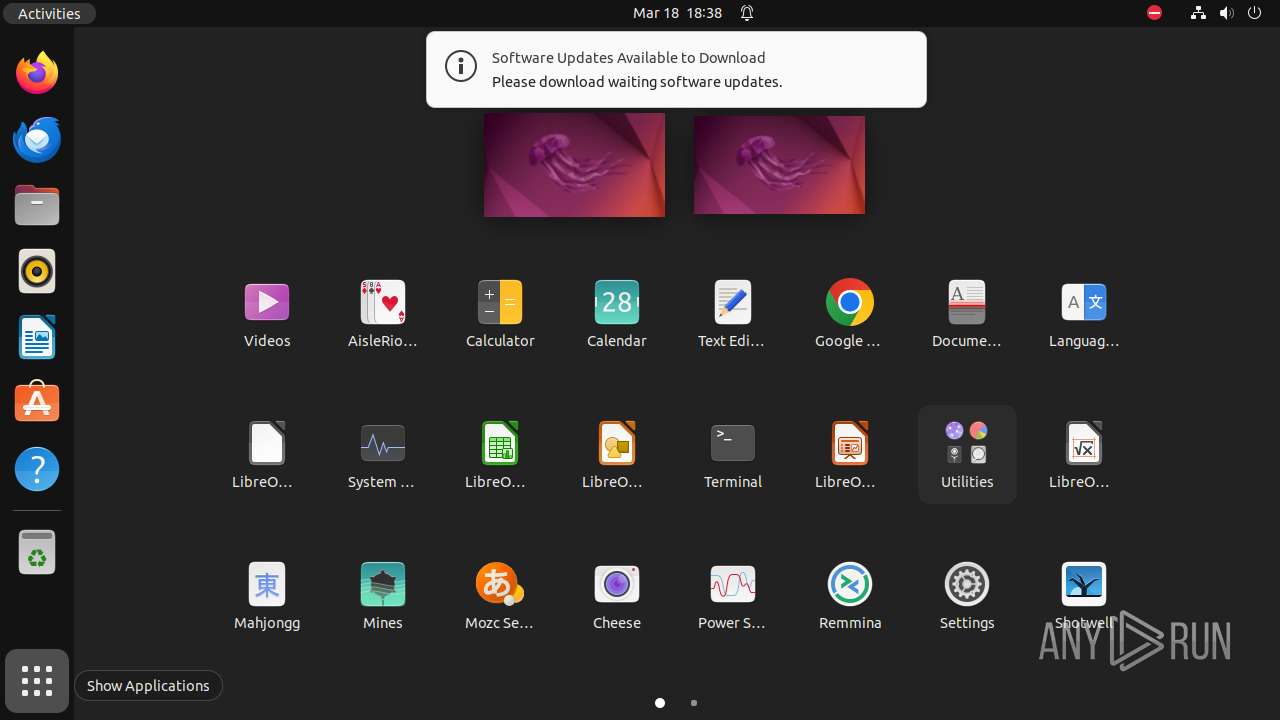Select the first workspace thumbnail
Viewport: 1280px width, 720px height.
(574, 165)
